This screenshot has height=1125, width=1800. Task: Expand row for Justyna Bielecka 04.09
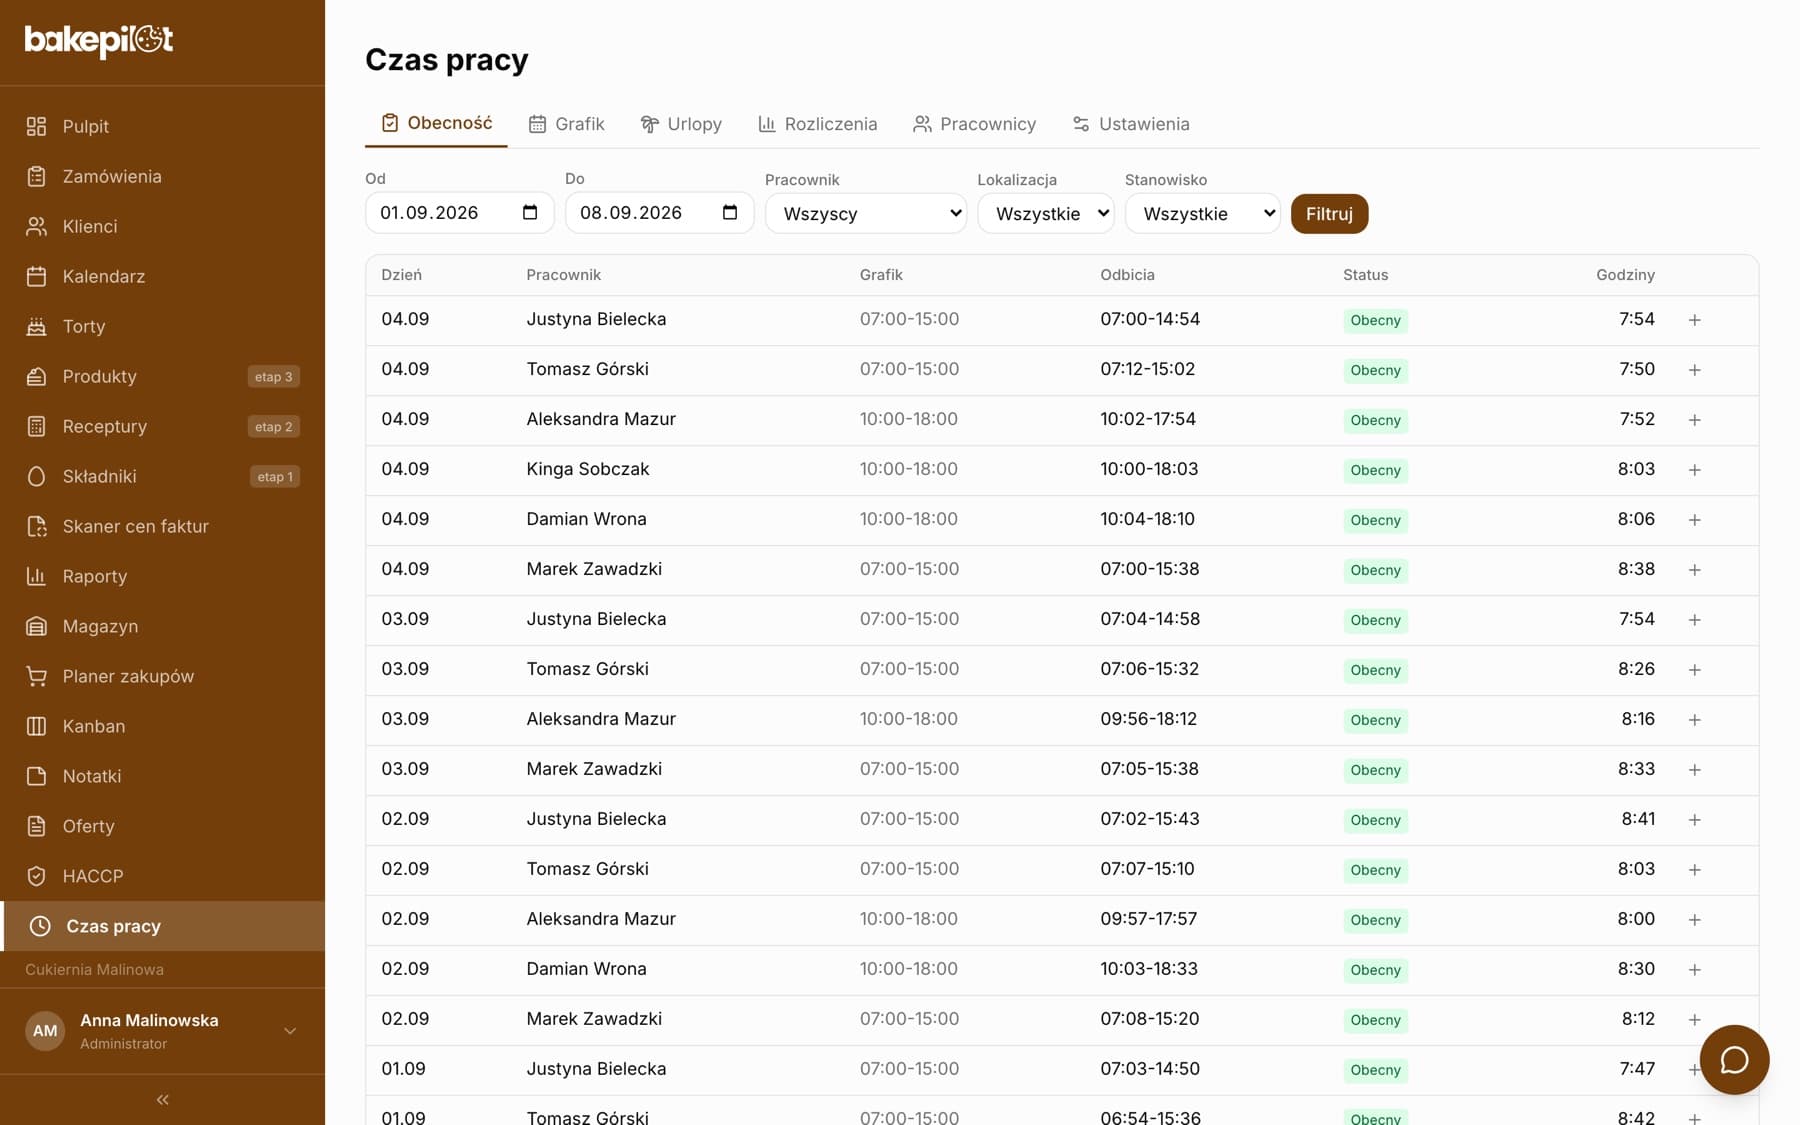(1694, 320)
